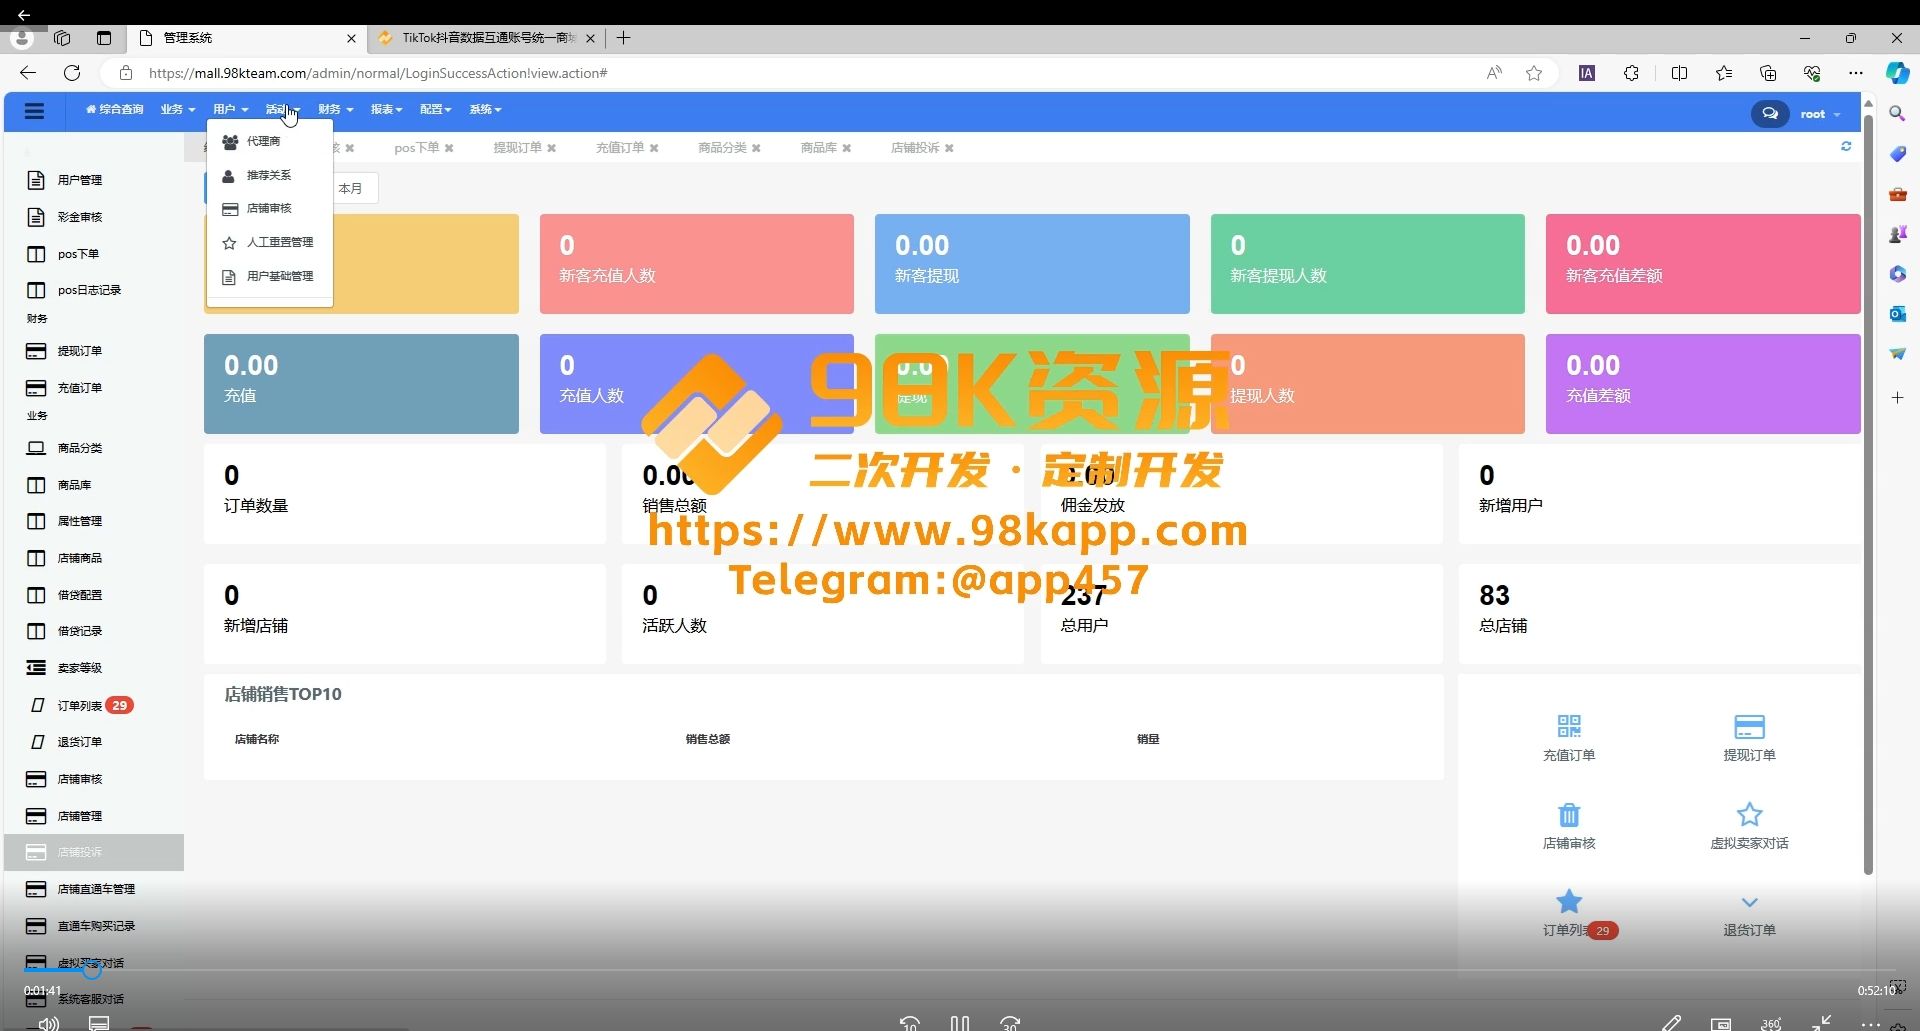Skip forward 30 seconds in video
Screen dimensions: 1920x1031
click(1010, 1022)
